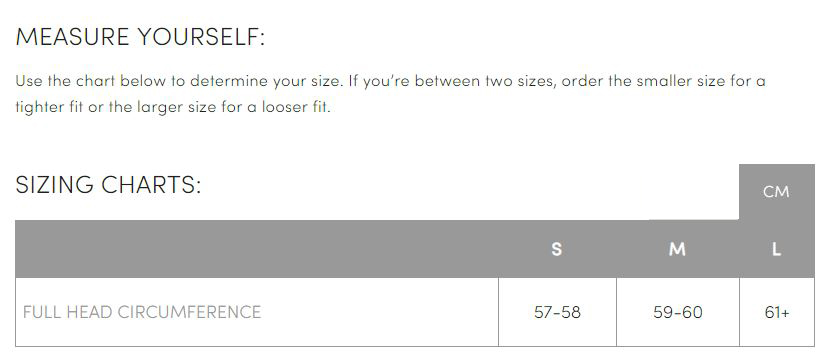Click the S size column header
The image size is (830, 362).
point(556,249)
